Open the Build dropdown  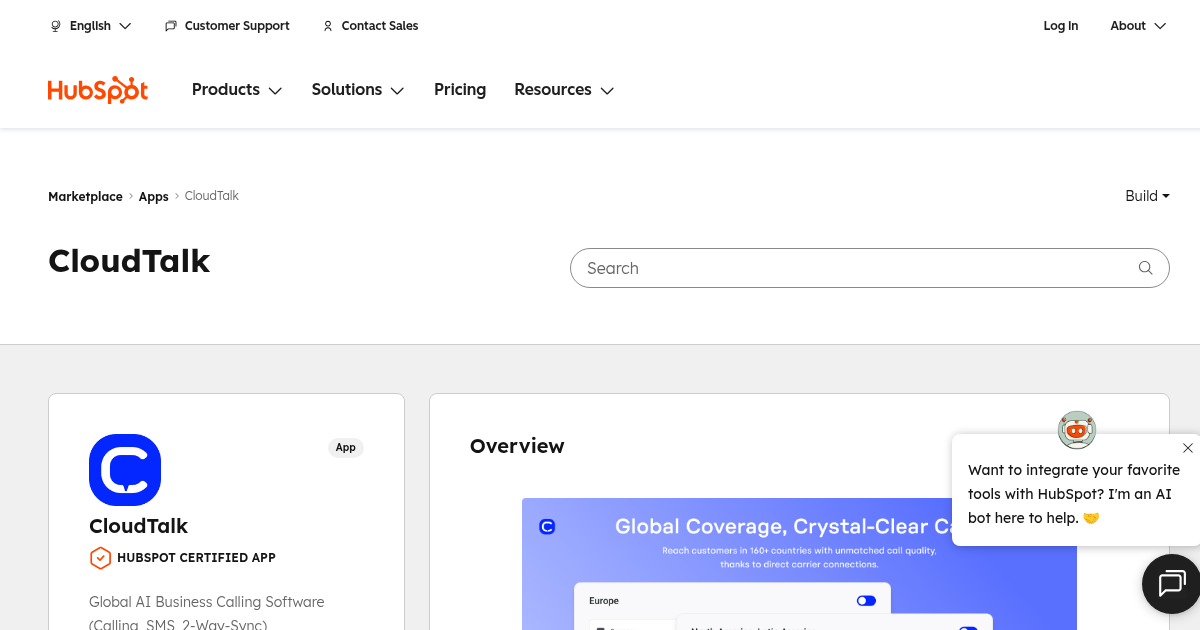point(1147,196)
